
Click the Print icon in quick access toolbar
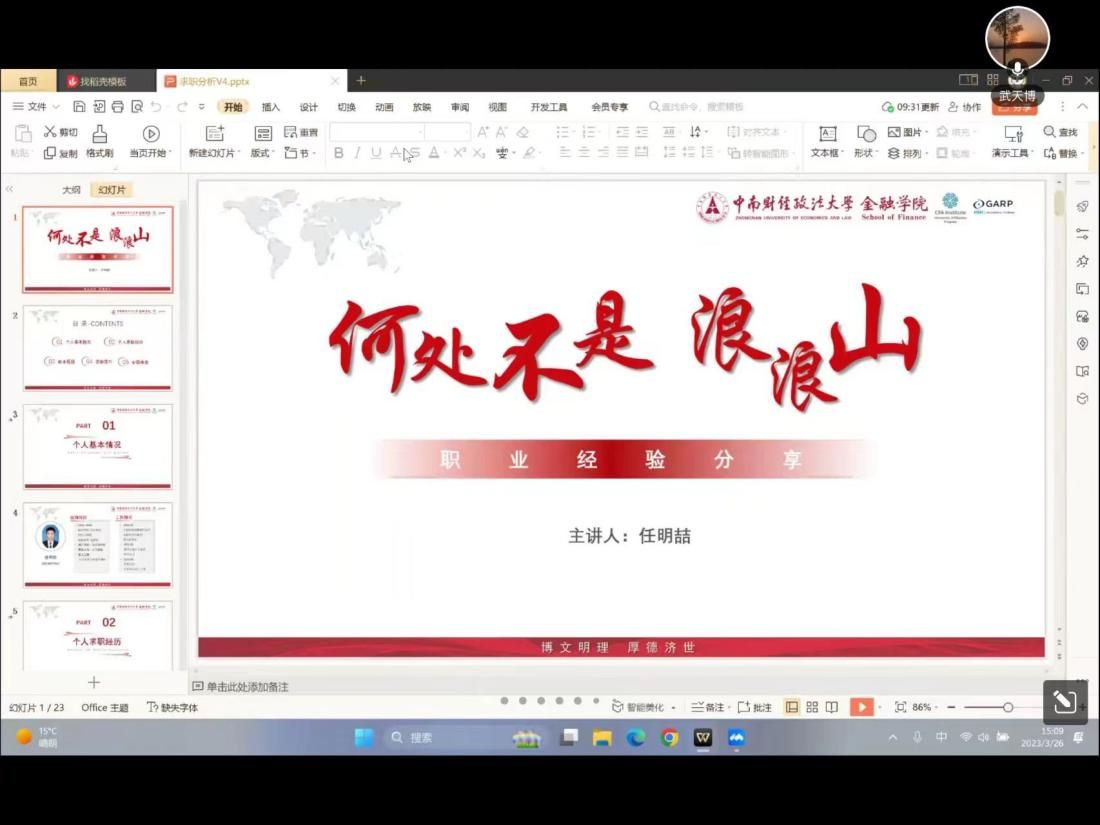coord(118,107)
